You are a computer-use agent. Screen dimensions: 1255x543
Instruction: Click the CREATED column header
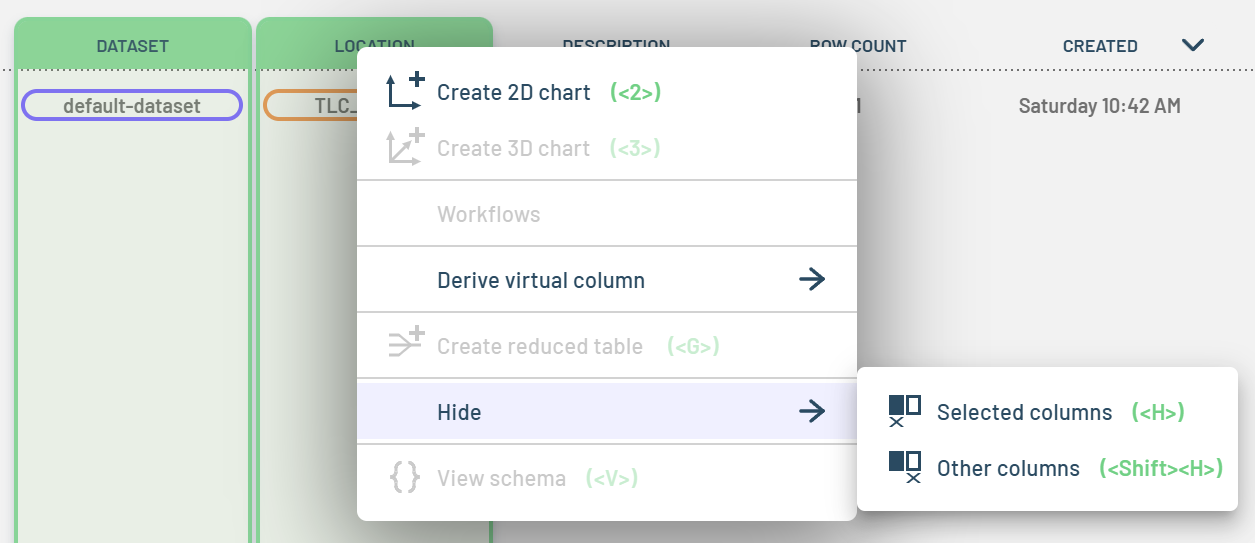1100,46
